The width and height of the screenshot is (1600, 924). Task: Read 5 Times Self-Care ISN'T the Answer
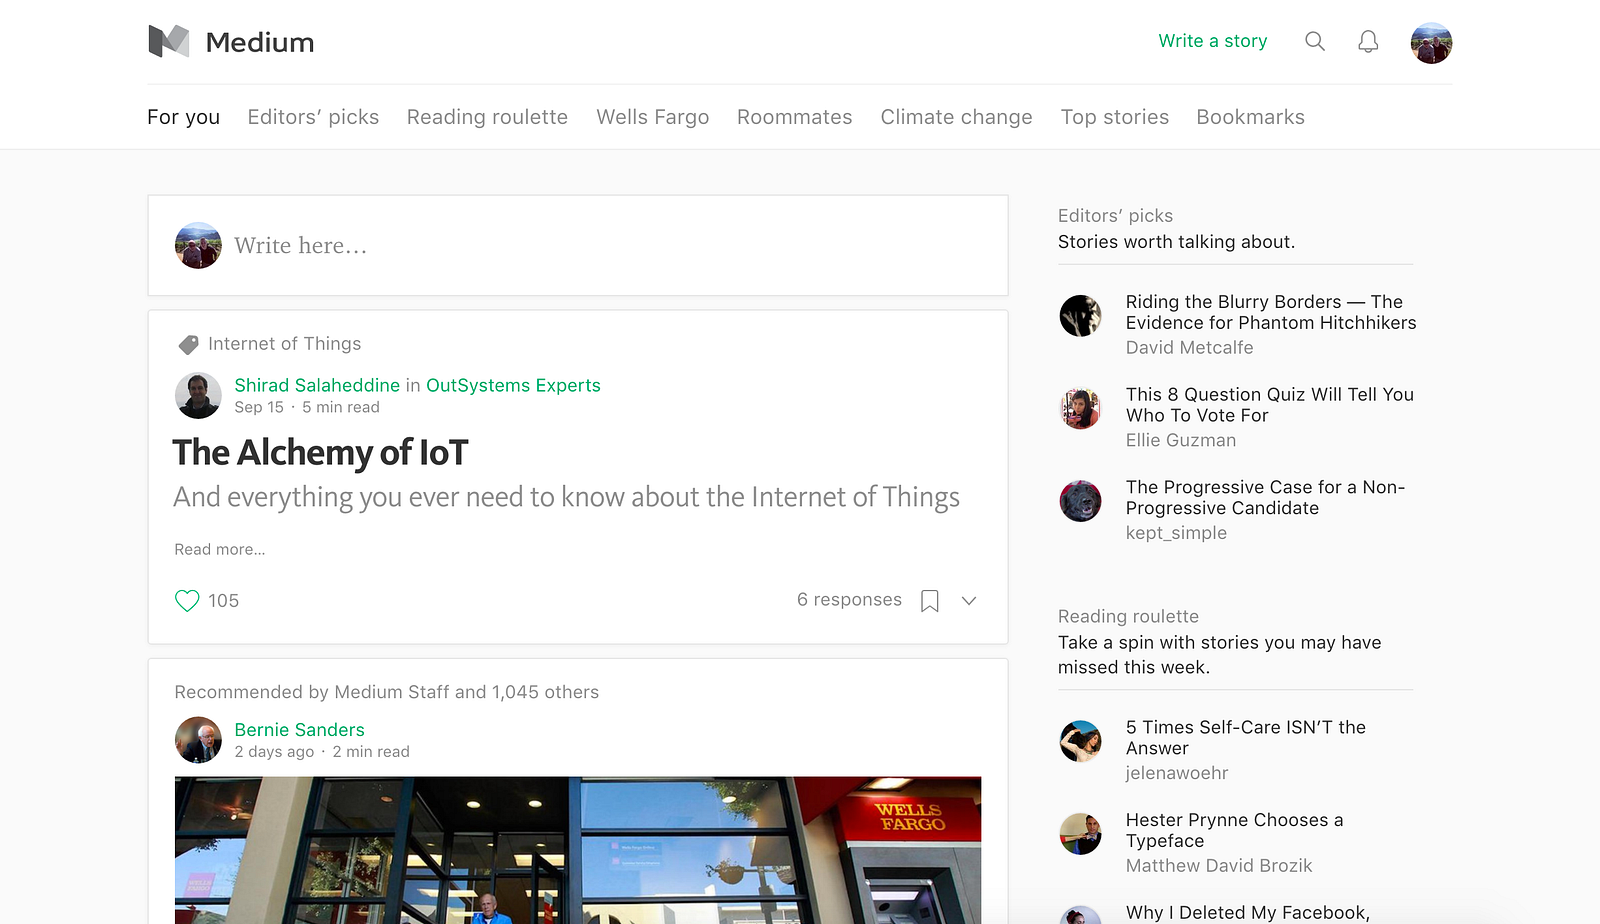pos(1246,738)
